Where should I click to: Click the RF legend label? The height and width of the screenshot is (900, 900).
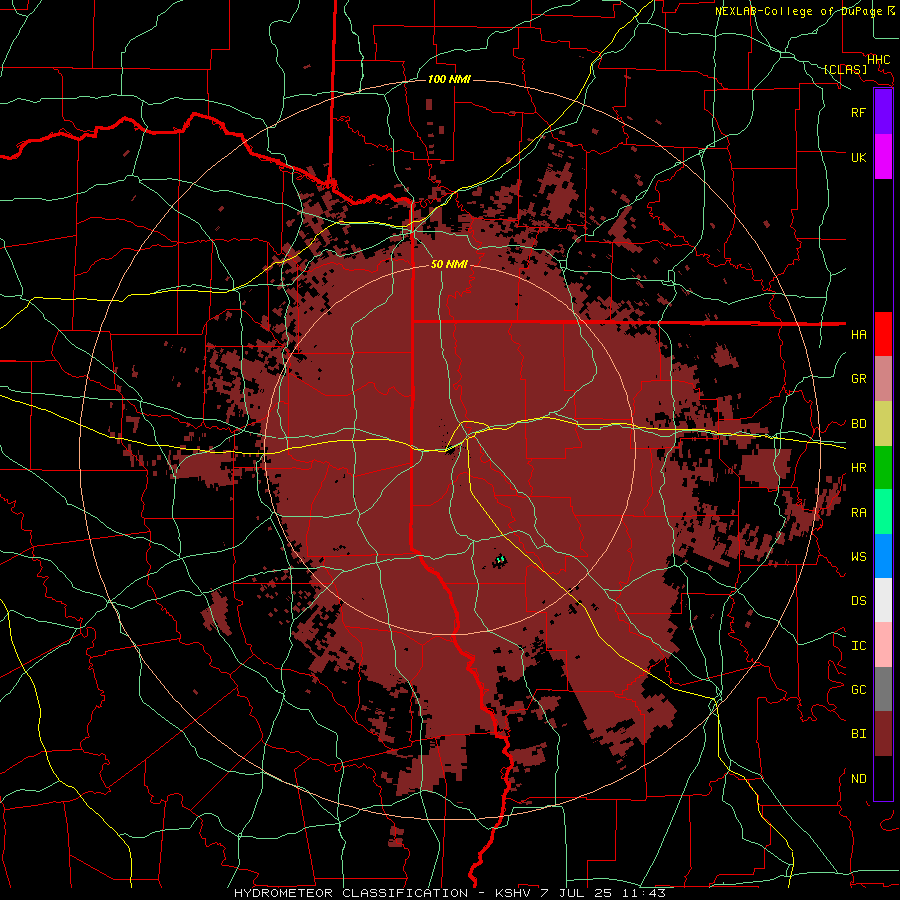(858, 112)
